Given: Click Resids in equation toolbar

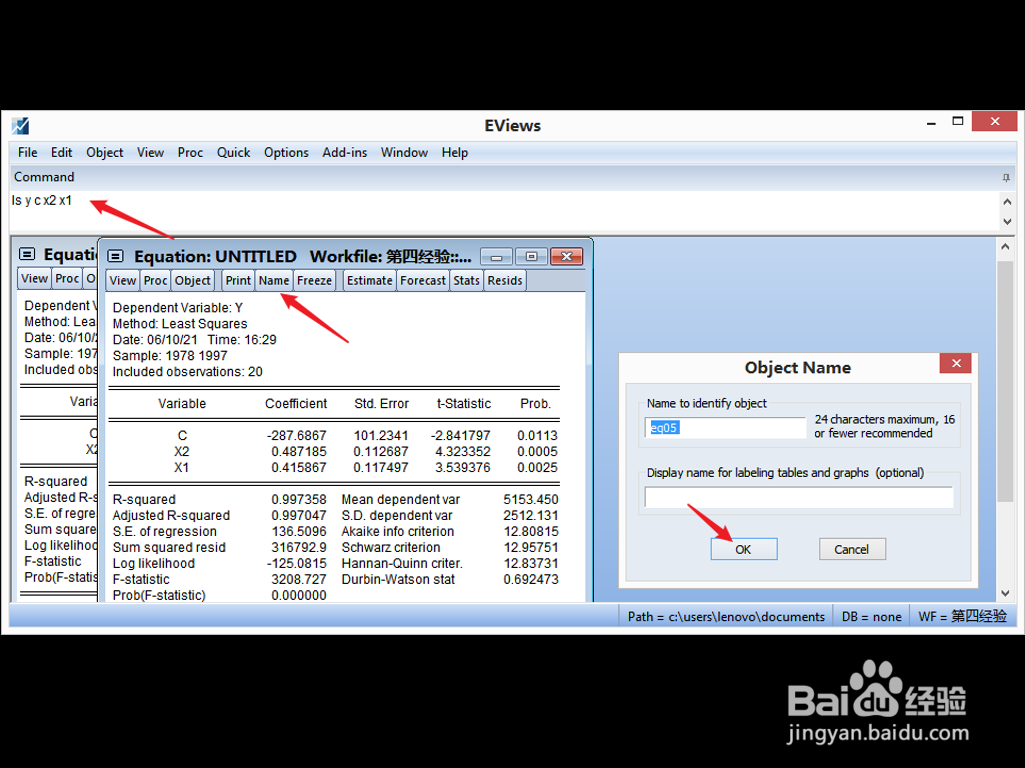Looking at the screenshot, I should [505, 280].
